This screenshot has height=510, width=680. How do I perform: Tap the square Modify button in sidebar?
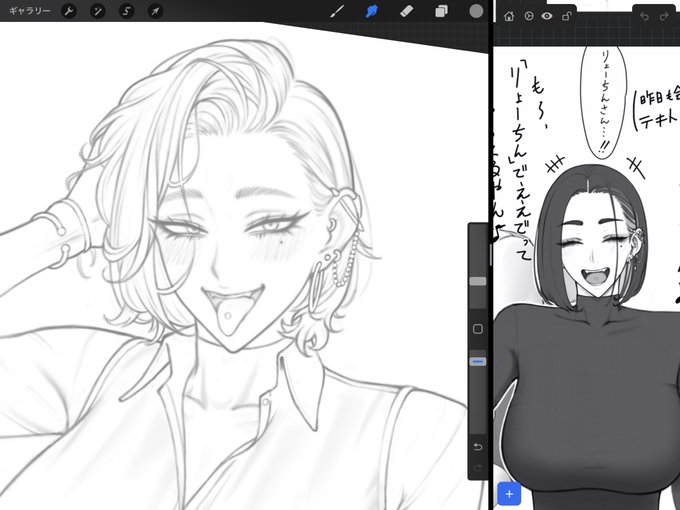pos(478,329)
